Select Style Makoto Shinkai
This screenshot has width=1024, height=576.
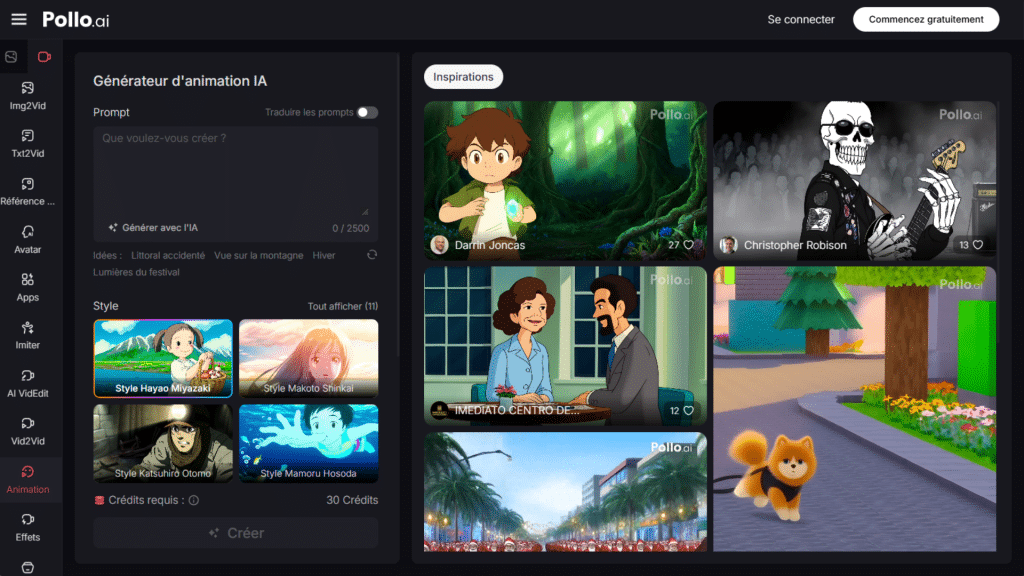pyautogui.click(x=308, y=359)
